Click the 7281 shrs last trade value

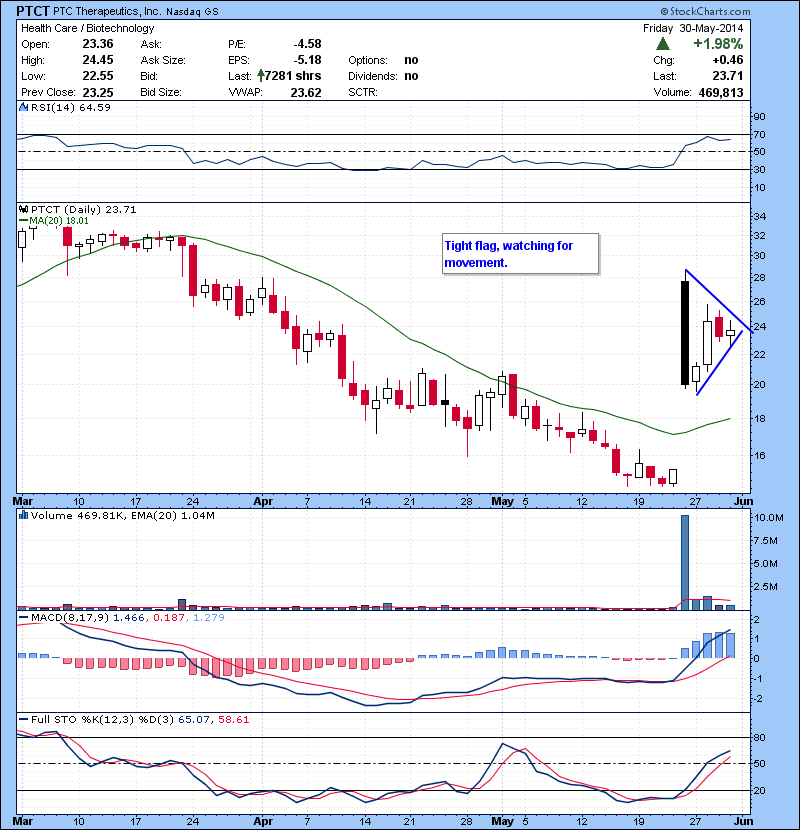(293, 76)
